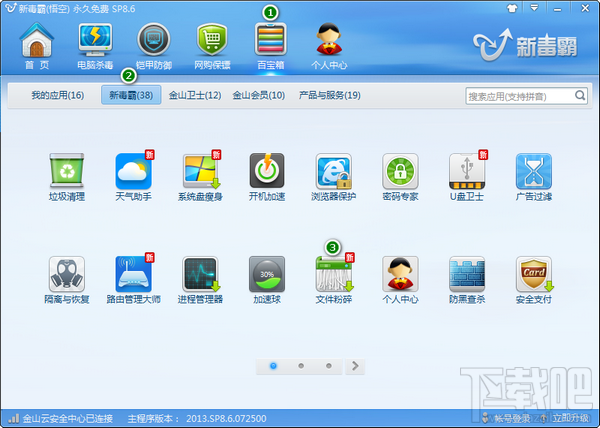Launch 安全支付 secure payment

[533, 280]
